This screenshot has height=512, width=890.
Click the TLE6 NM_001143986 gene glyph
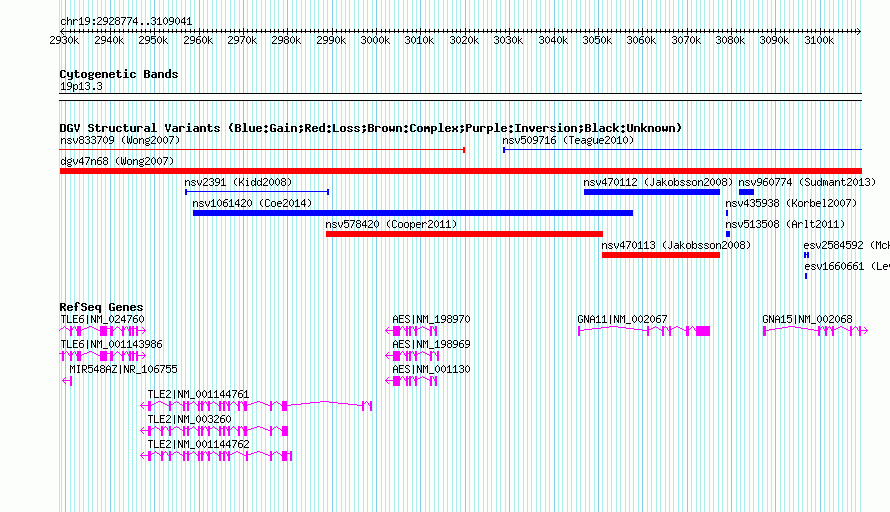[103, 356]
